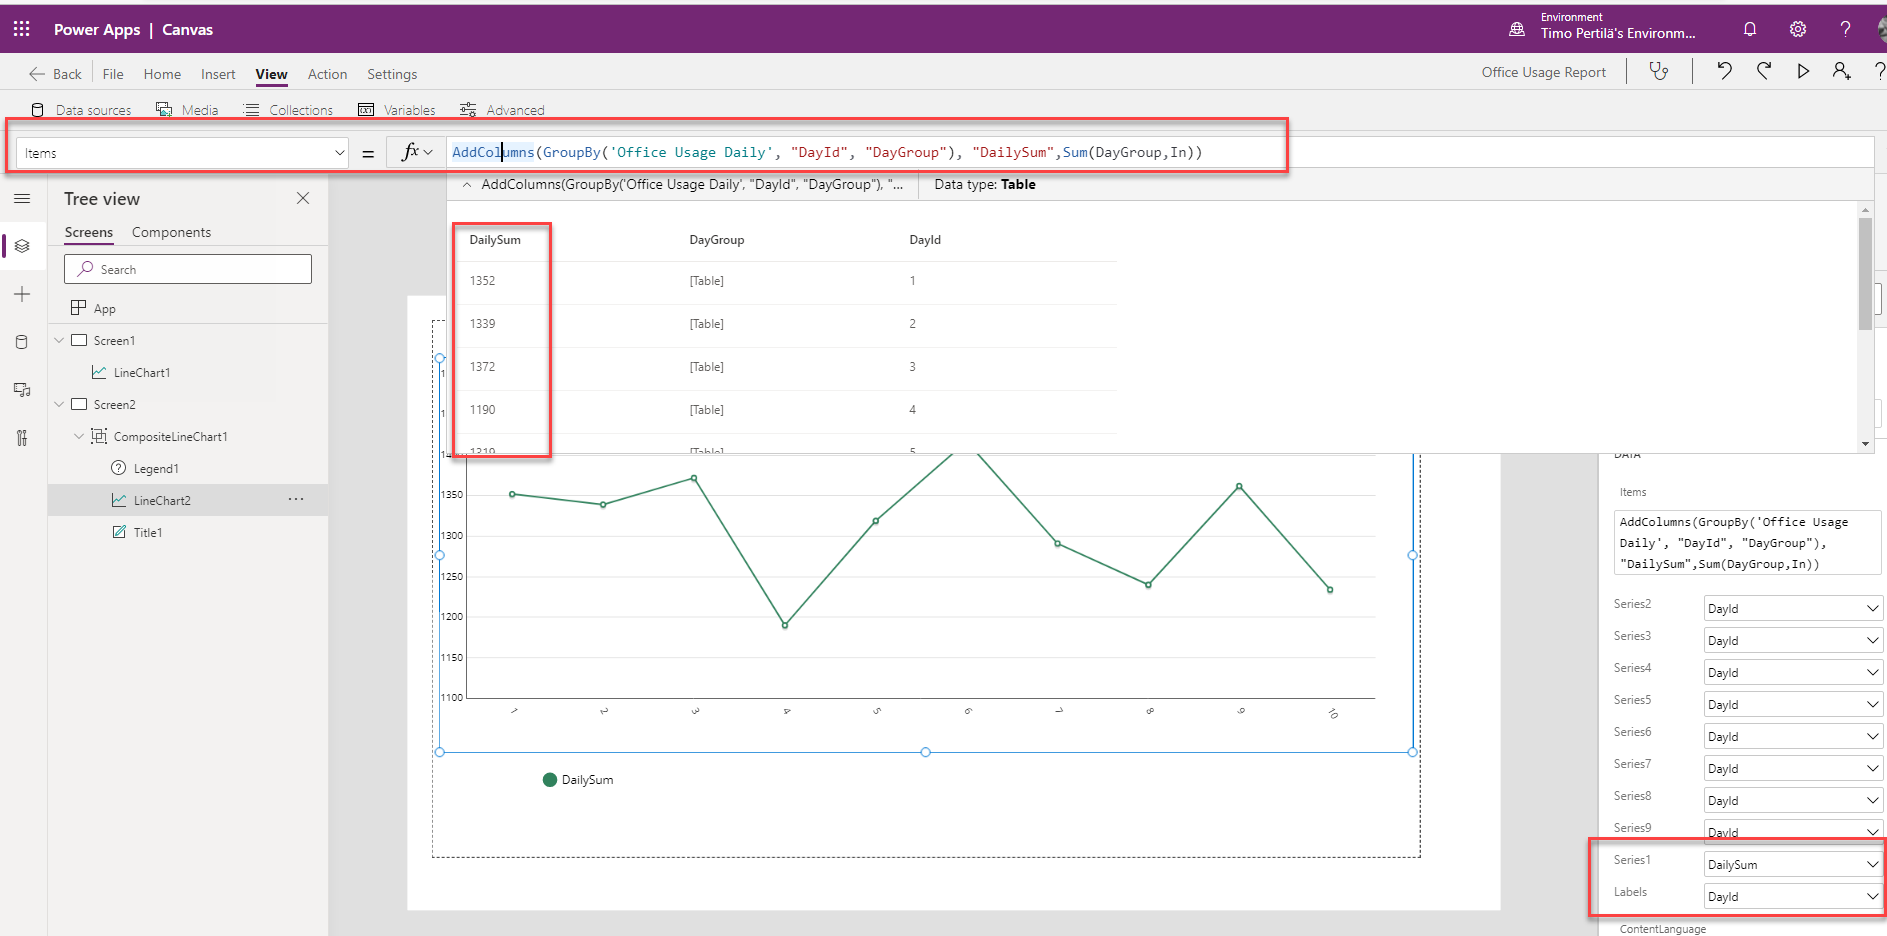Run the App checker stethoscope icon
The height and width of the screenshot is (936, 1887).
(x=1659, y=71)
